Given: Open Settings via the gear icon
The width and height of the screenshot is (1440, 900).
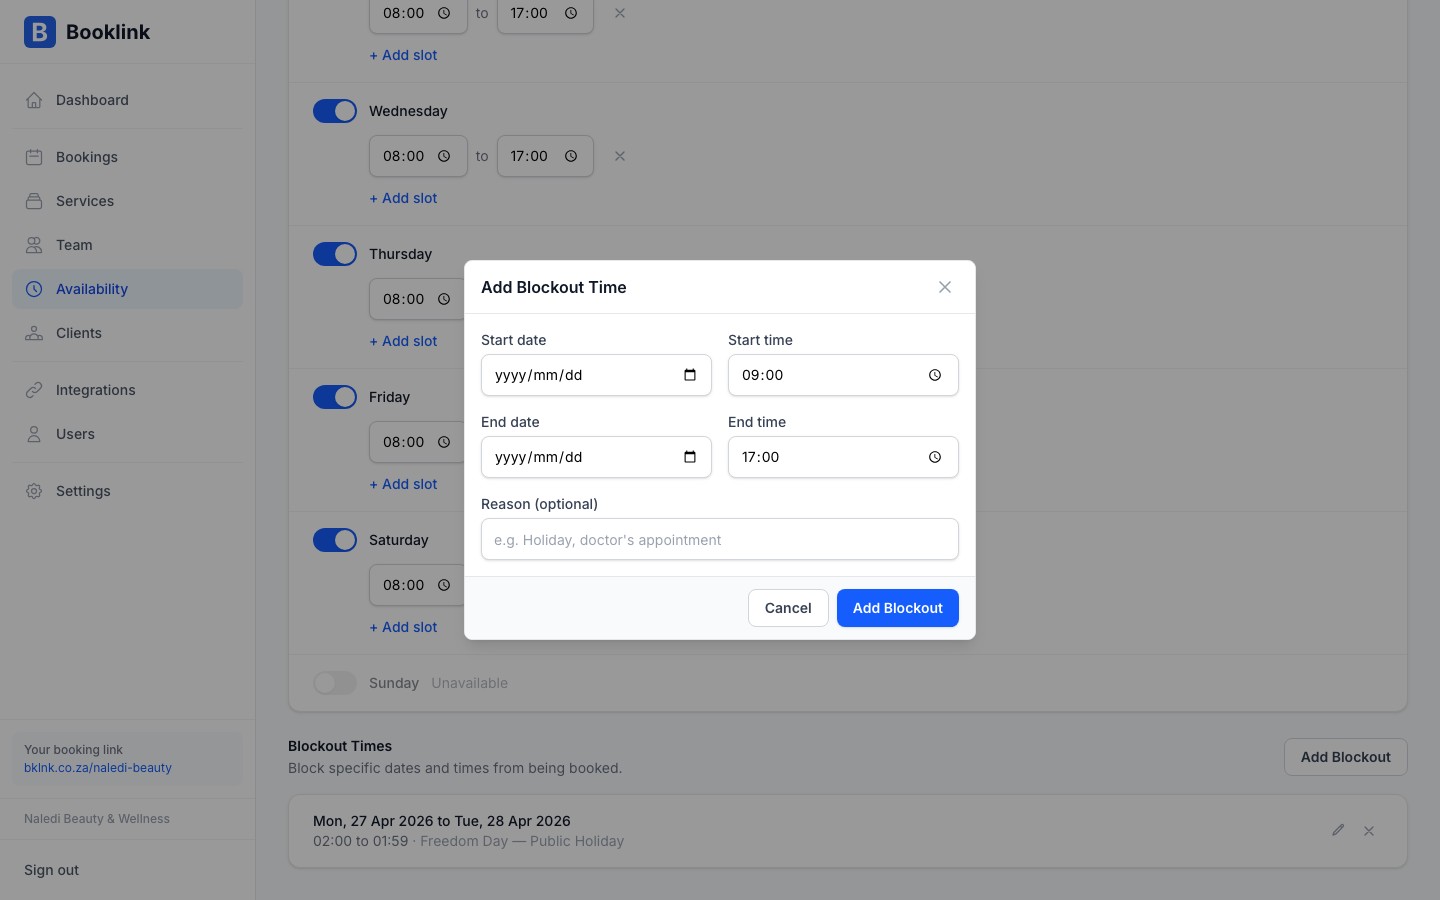Looking at the screenshot, I should coord(34,491).
